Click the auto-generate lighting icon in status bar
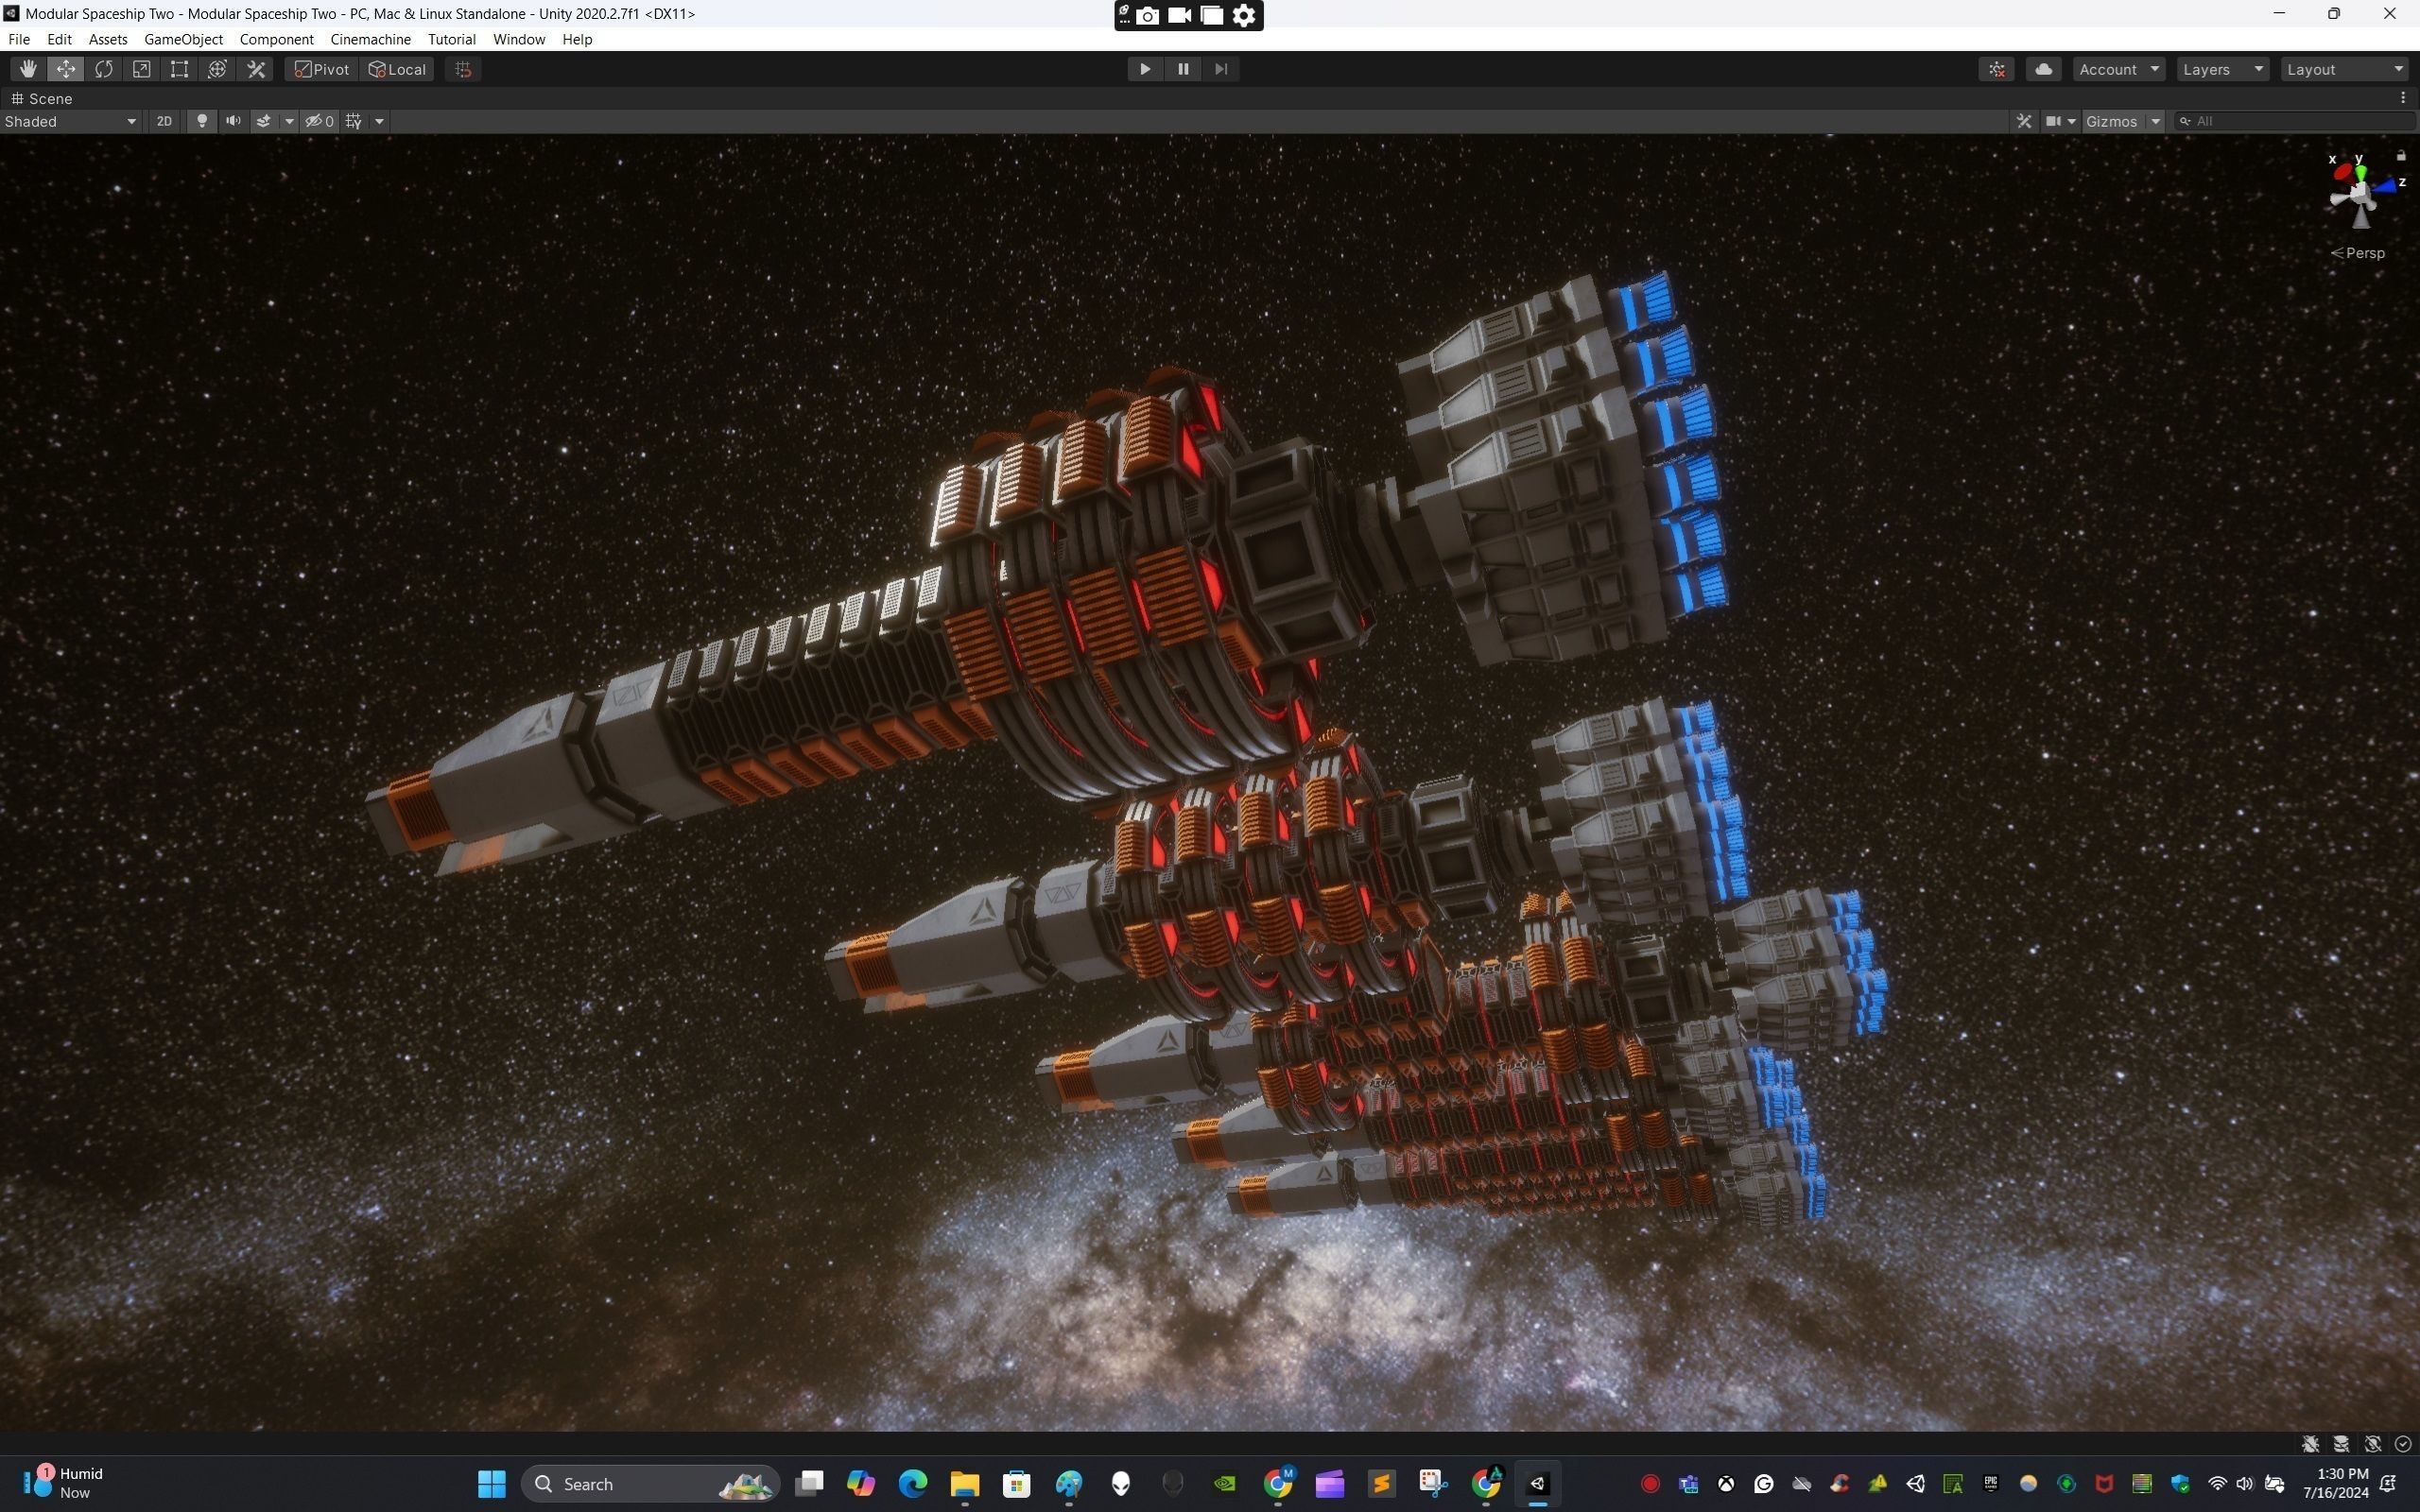 2373,1443
